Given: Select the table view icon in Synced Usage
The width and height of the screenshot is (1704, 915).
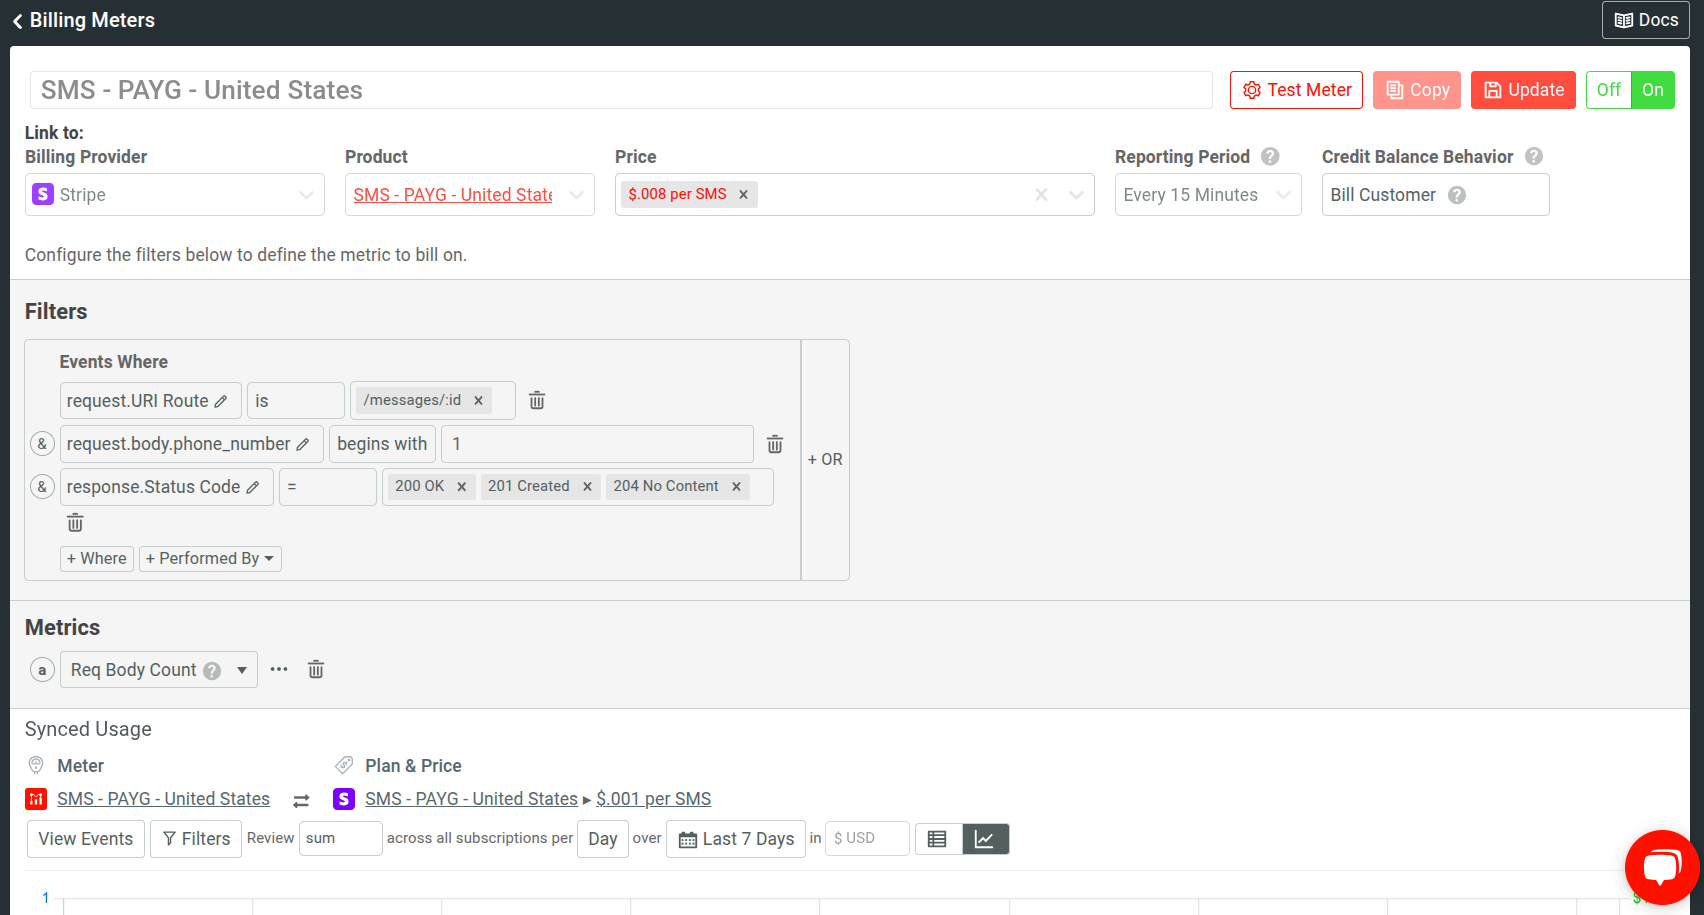Looking at the screenshot, I should click(x=938, y=839).
